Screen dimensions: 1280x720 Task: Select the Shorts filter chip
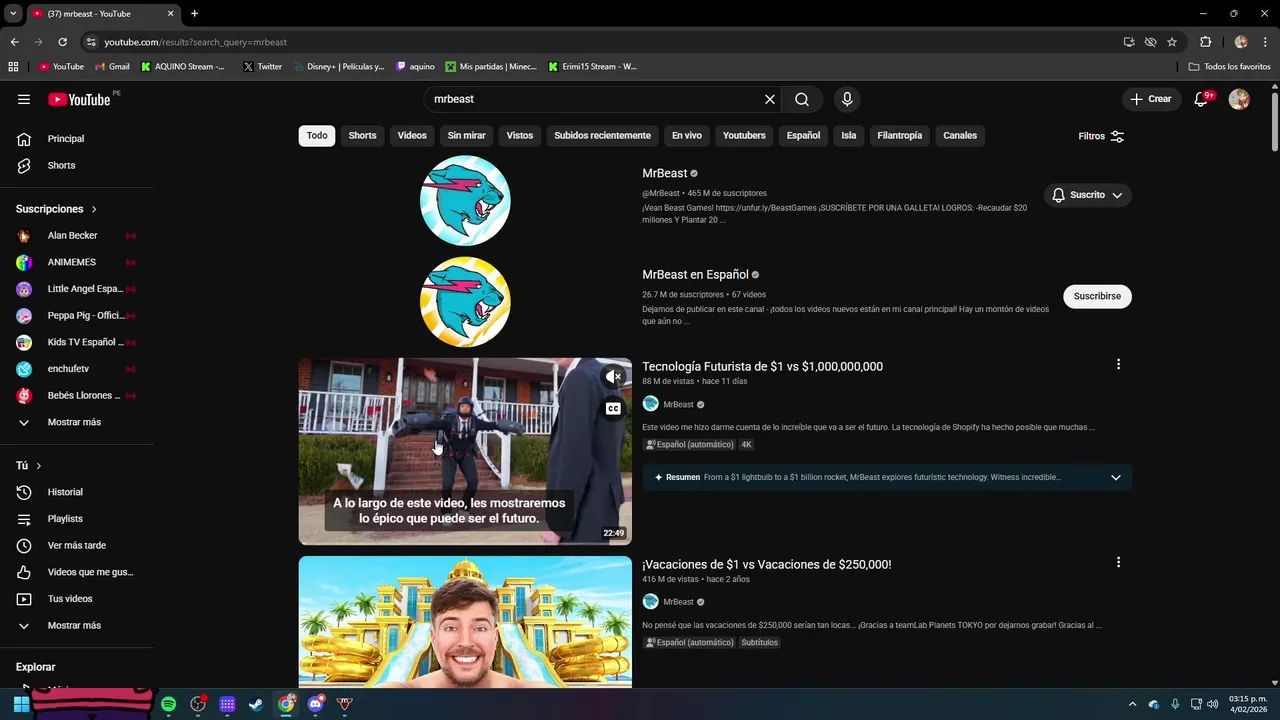362,135
